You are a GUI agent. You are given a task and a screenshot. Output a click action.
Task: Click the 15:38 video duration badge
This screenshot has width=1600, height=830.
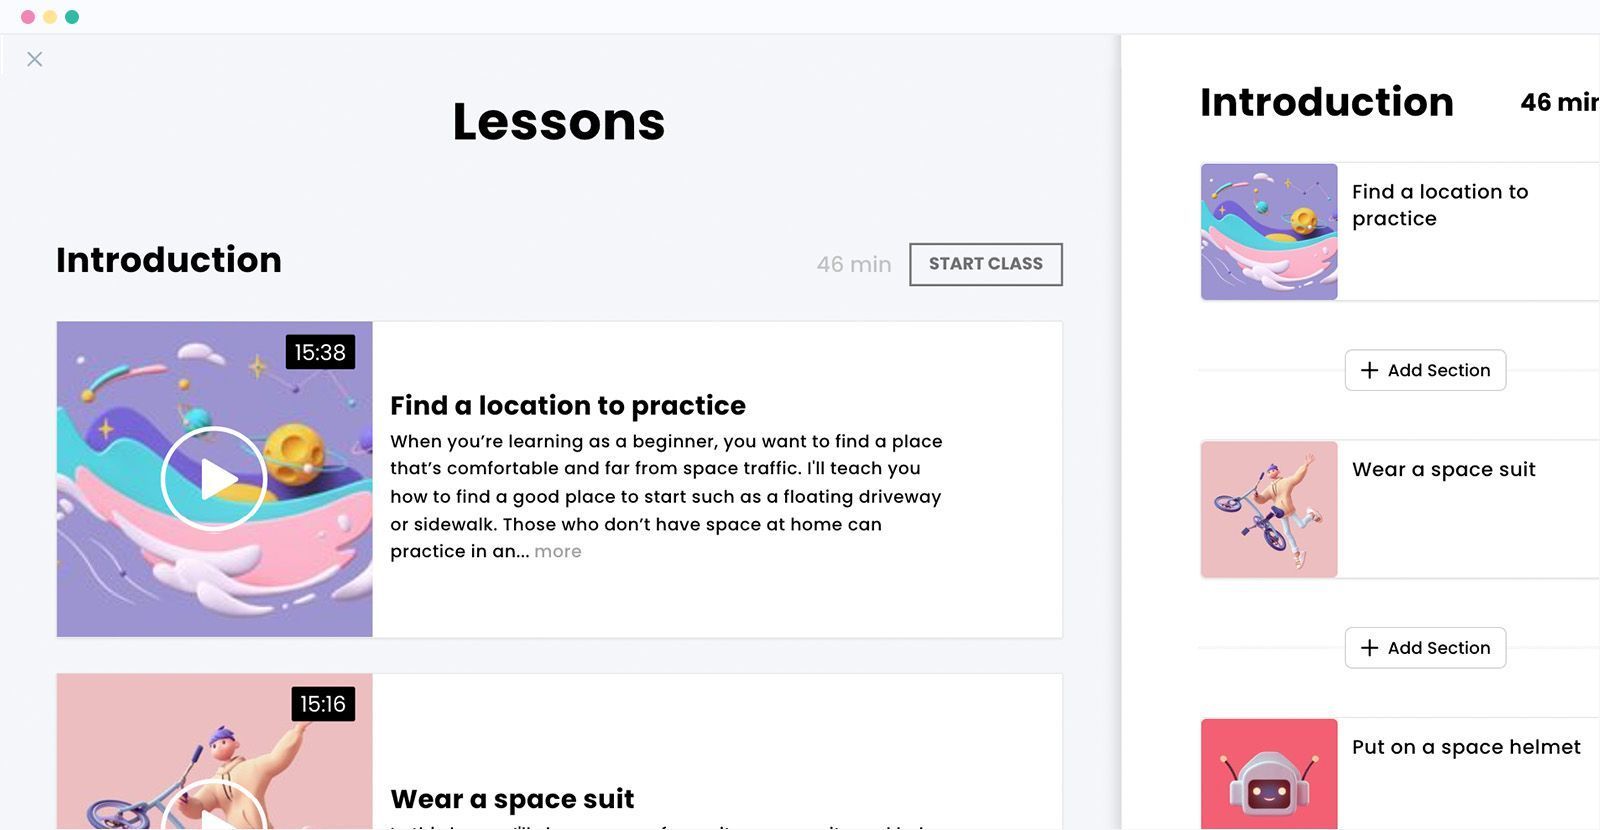(320, 352)
